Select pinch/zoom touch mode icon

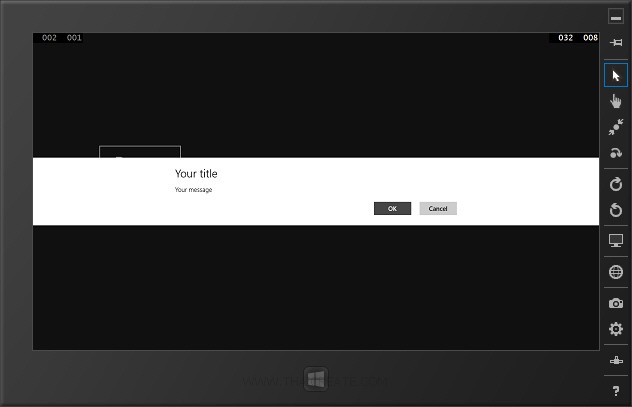[615, 127]
